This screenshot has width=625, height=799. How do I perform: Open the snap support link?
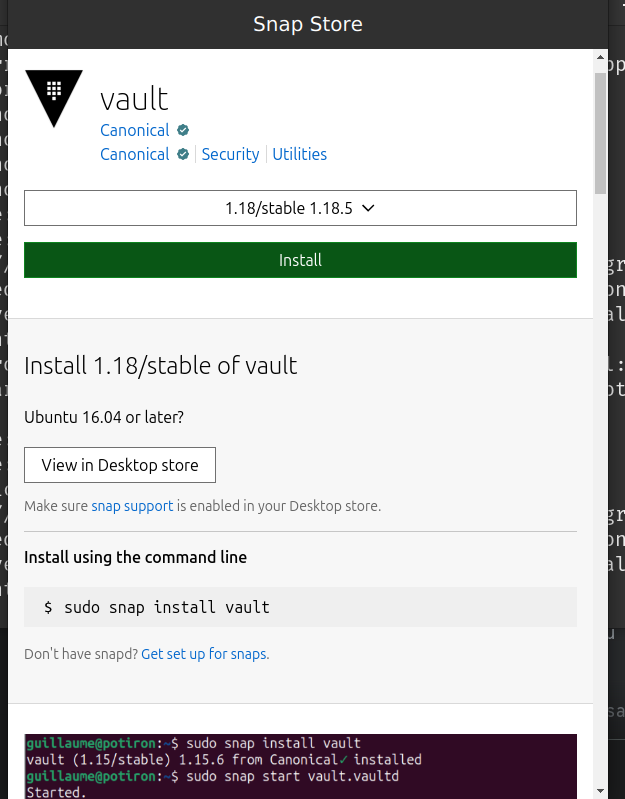pos(132,506)
